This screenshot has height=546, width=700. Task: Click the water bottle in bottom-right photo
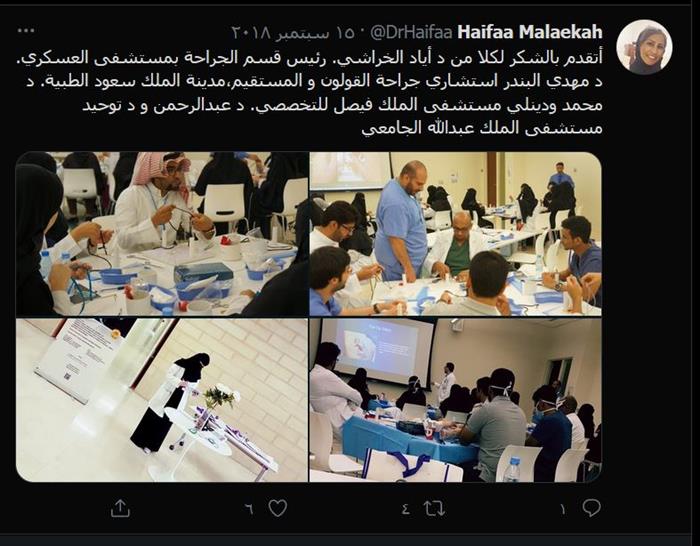pos(513,469)
